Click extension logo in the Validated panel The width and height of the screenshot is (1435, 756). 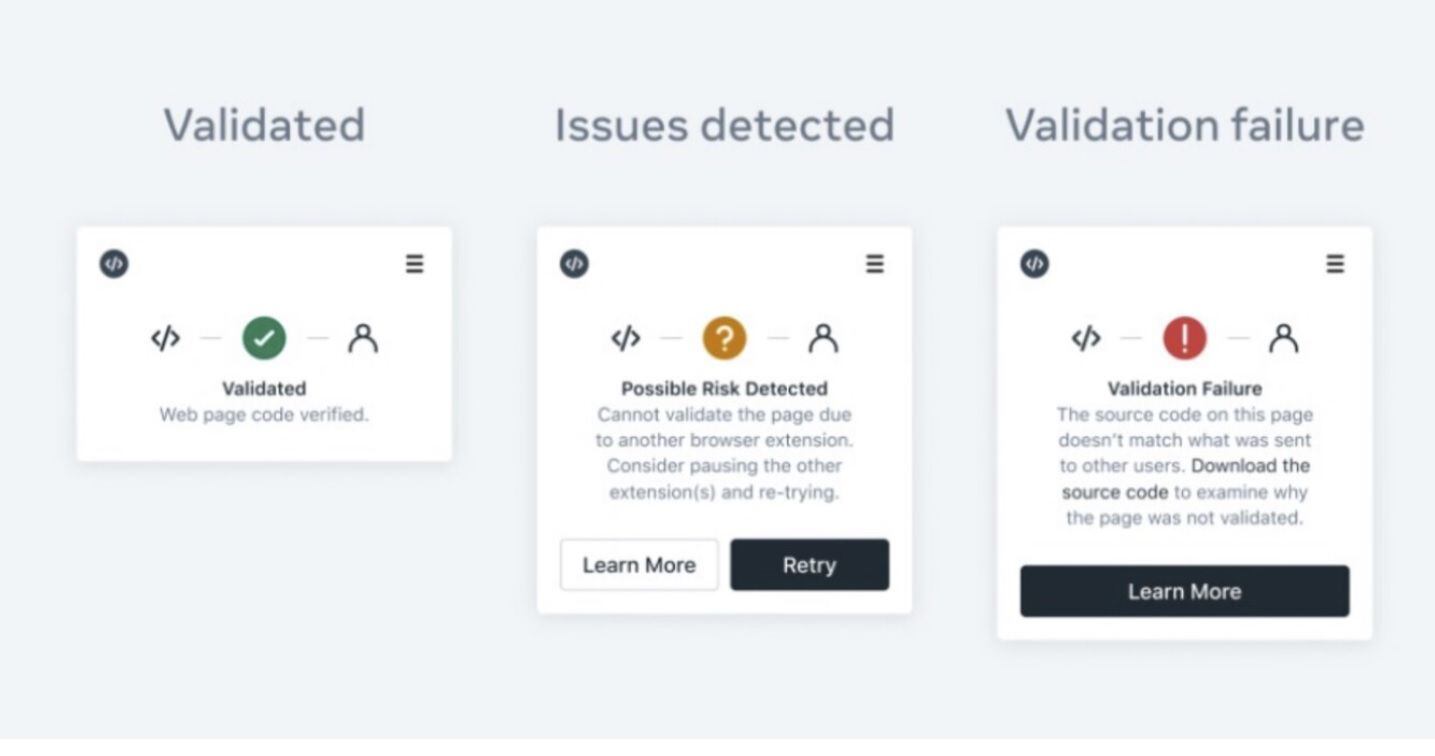114,264
